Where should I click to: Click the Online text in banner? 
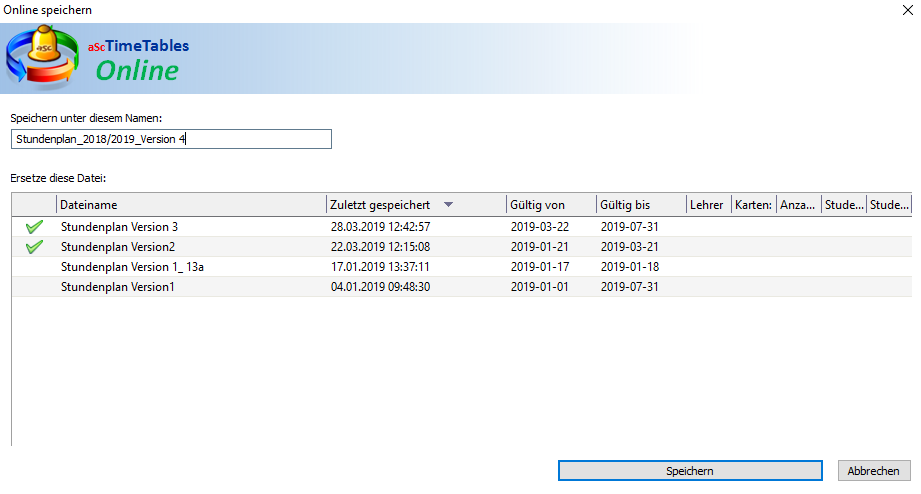pyautogui.click(x=137, y=70)
